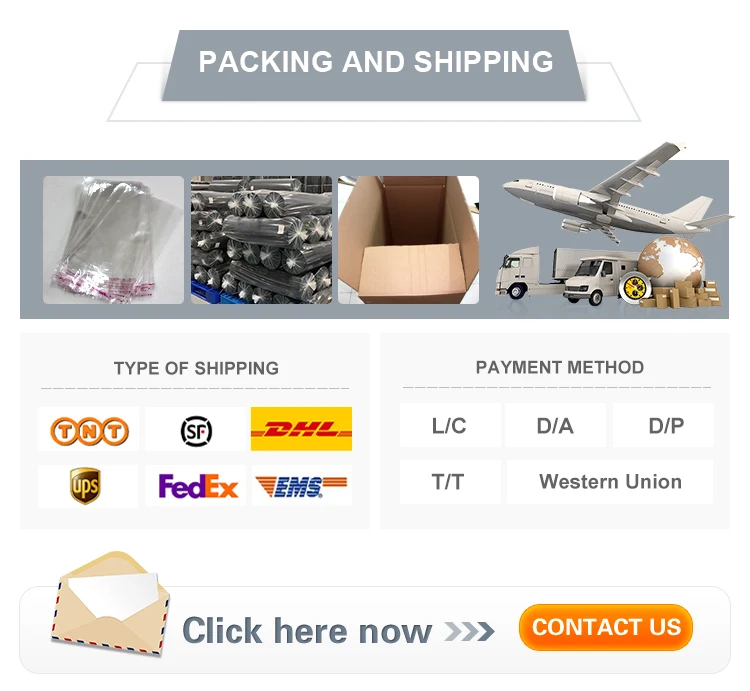Screen dimensions: 750x691
Task: Select Western Union payment option
Action: [x=610, y=482]
